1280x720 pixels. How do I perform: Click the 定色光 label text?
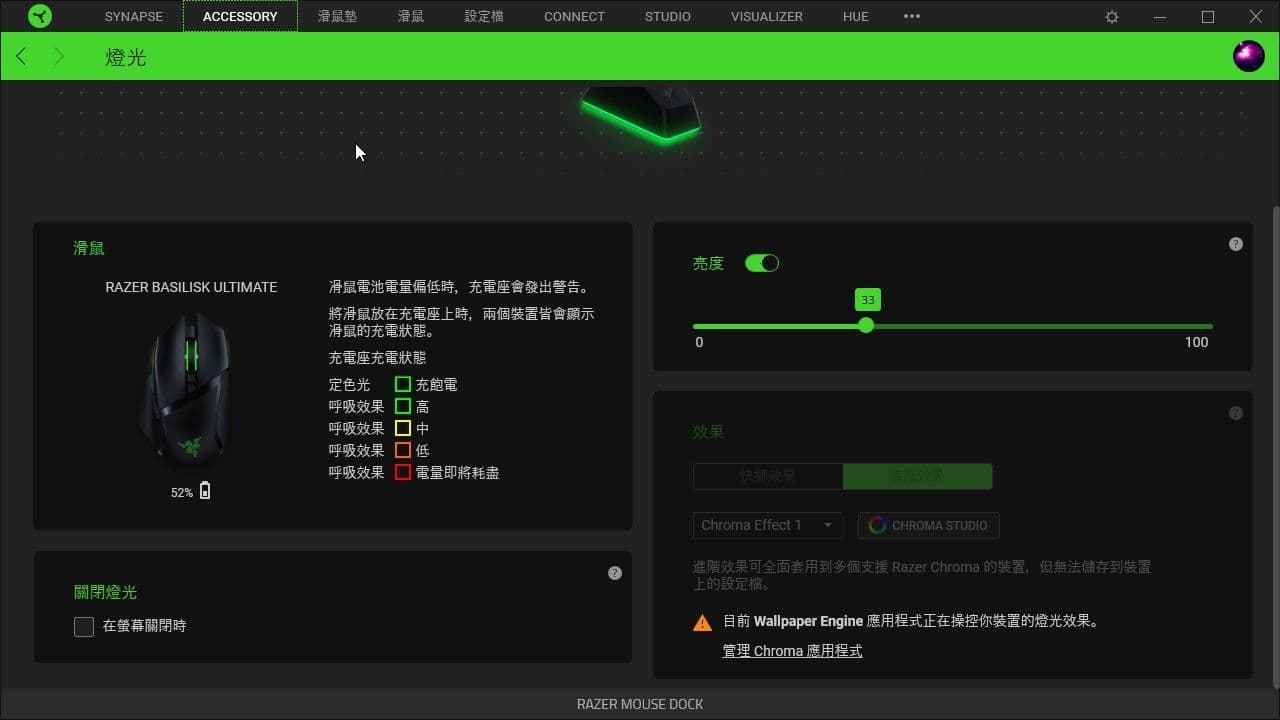tap(349, 384)
